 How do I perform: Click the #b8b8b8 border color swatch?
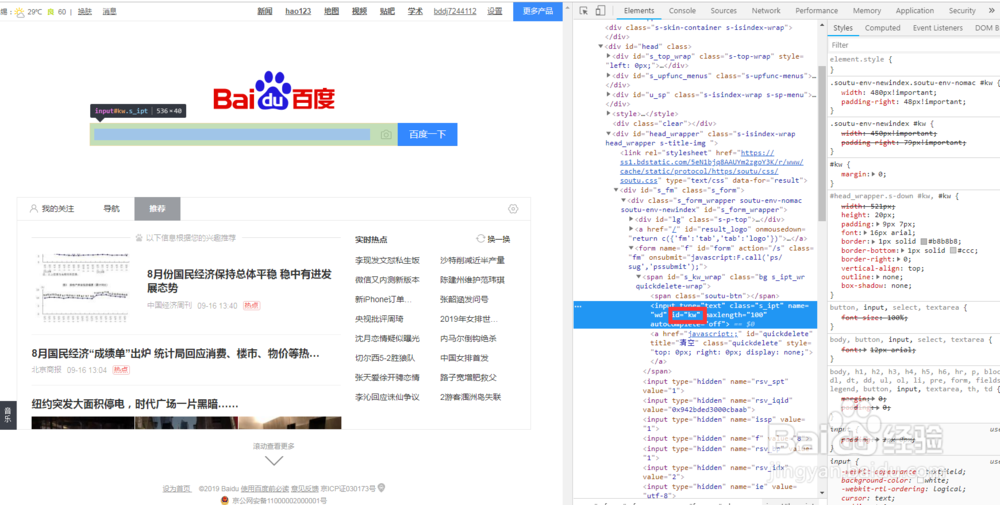tap(925, 242)
